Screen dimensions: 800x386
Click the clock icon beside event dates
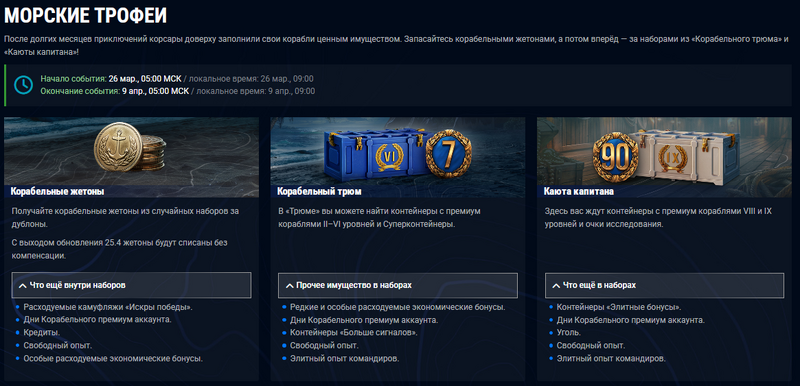click(x=23, y=85)
